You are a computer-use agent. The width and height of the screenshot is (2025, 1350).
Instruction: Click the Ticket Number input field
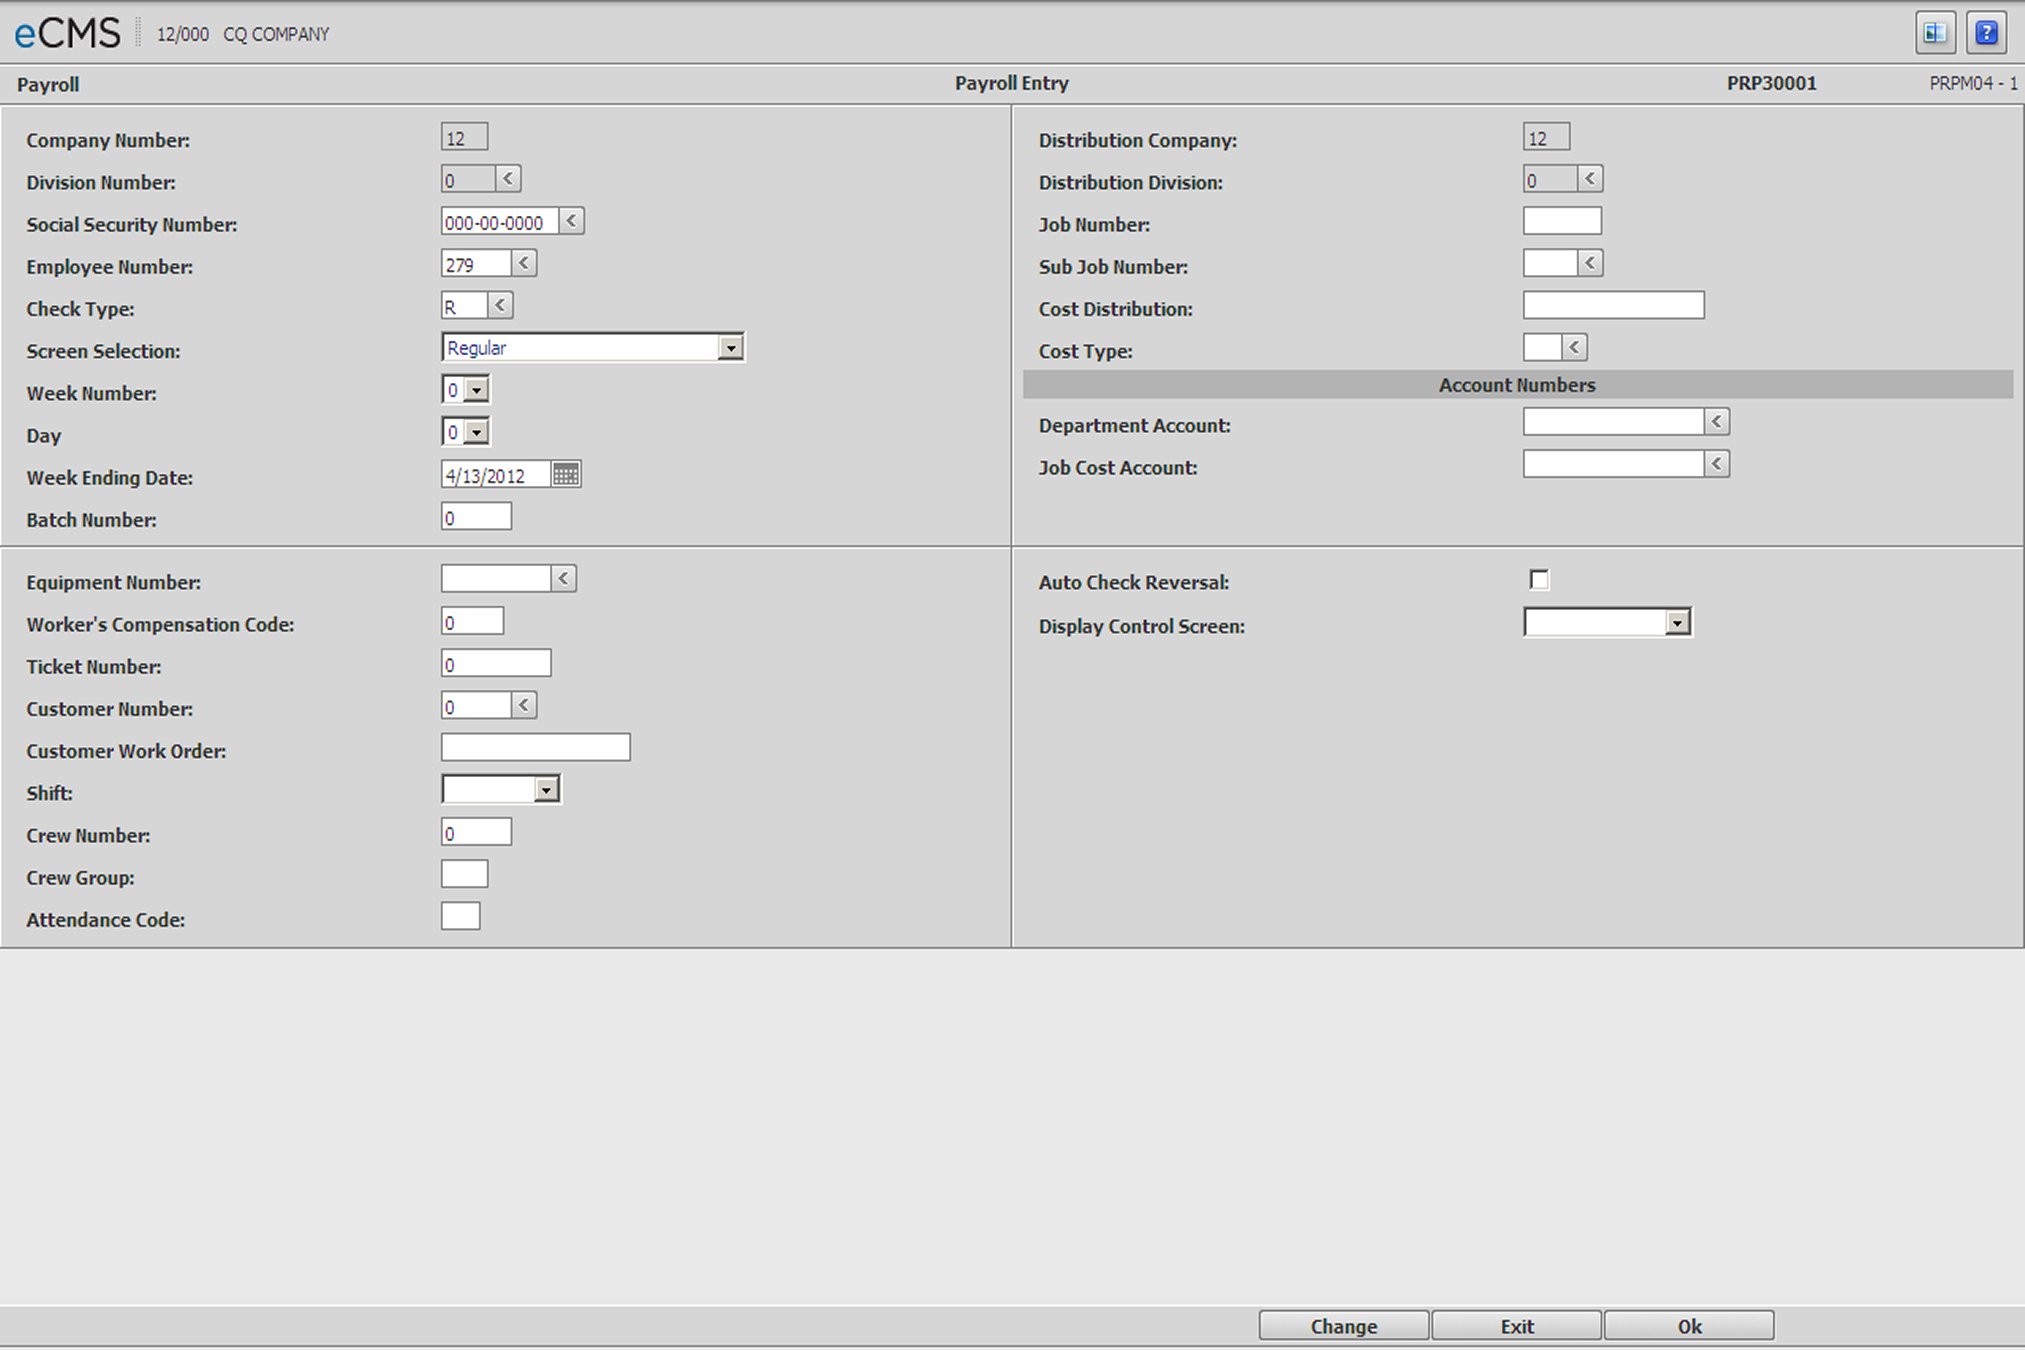click(x=496, y=663)
